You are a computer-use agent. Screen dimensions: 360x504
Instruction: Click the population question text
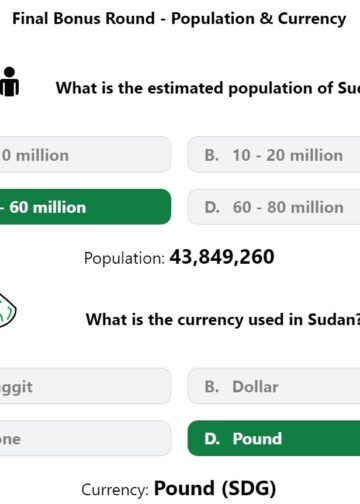pos(208,89)
